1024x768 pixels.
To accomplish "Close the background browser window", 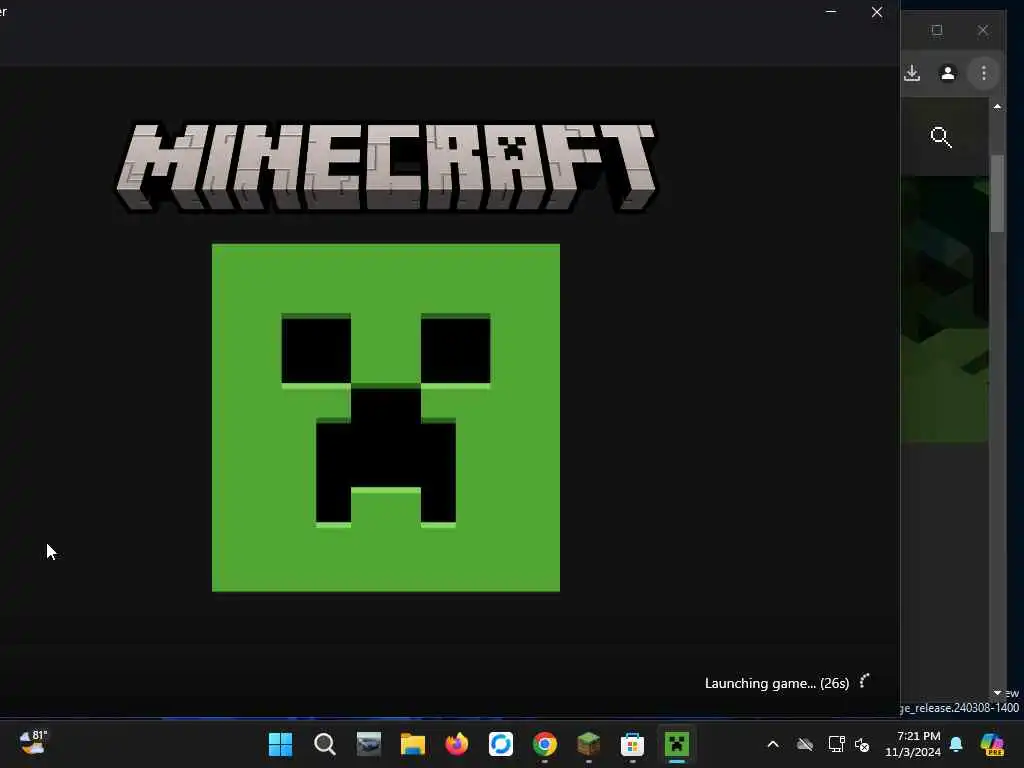I will click(983, 30).
